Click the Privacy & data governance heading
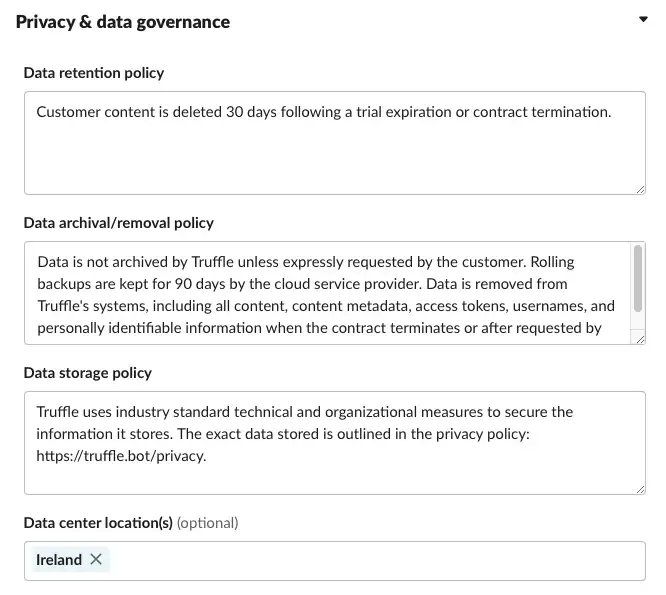The width and height of the screenshot is (666, 595). pyautogui.click(x=123, y=22)
